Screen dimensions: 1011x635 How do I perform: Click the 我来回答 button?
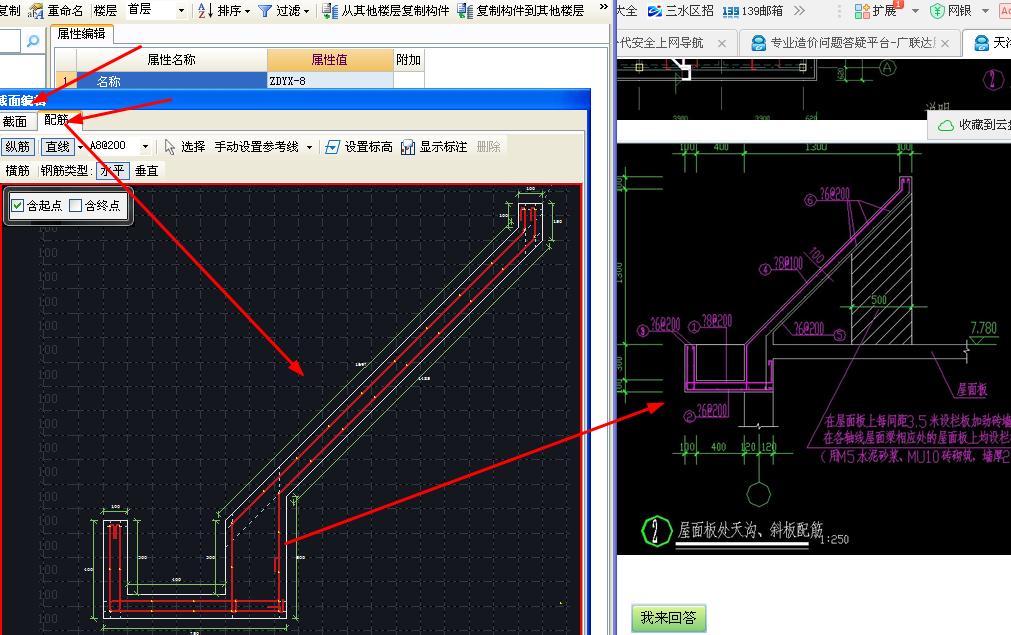coord(669,618)
